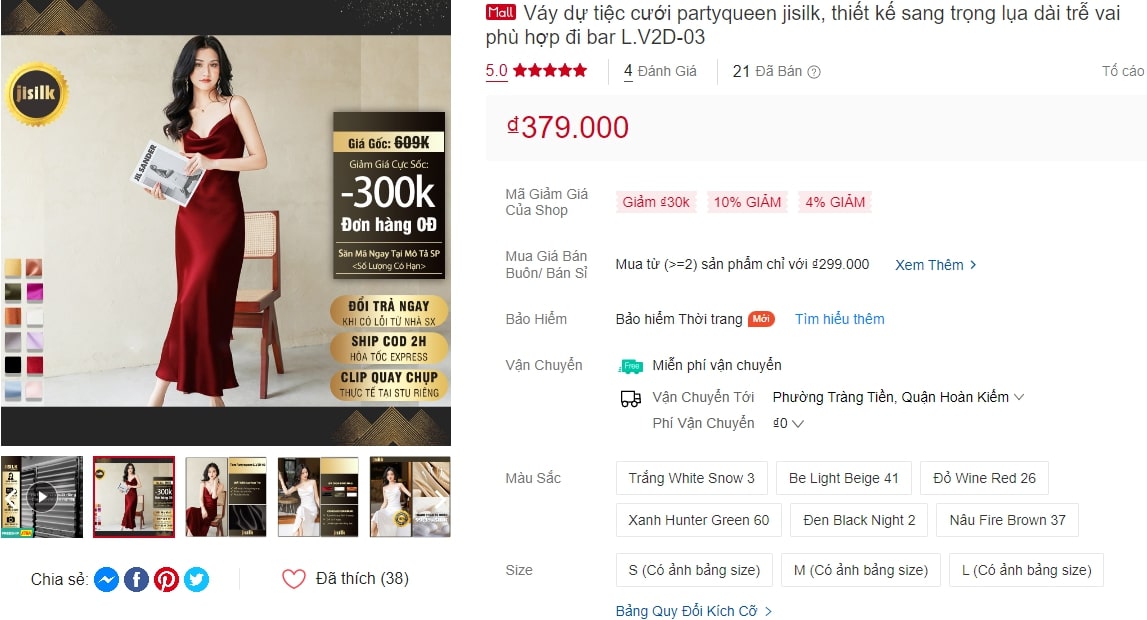Share product on Pinterest icon
The width and height of the screenshot is (1147, 620).
coord(166,579)
